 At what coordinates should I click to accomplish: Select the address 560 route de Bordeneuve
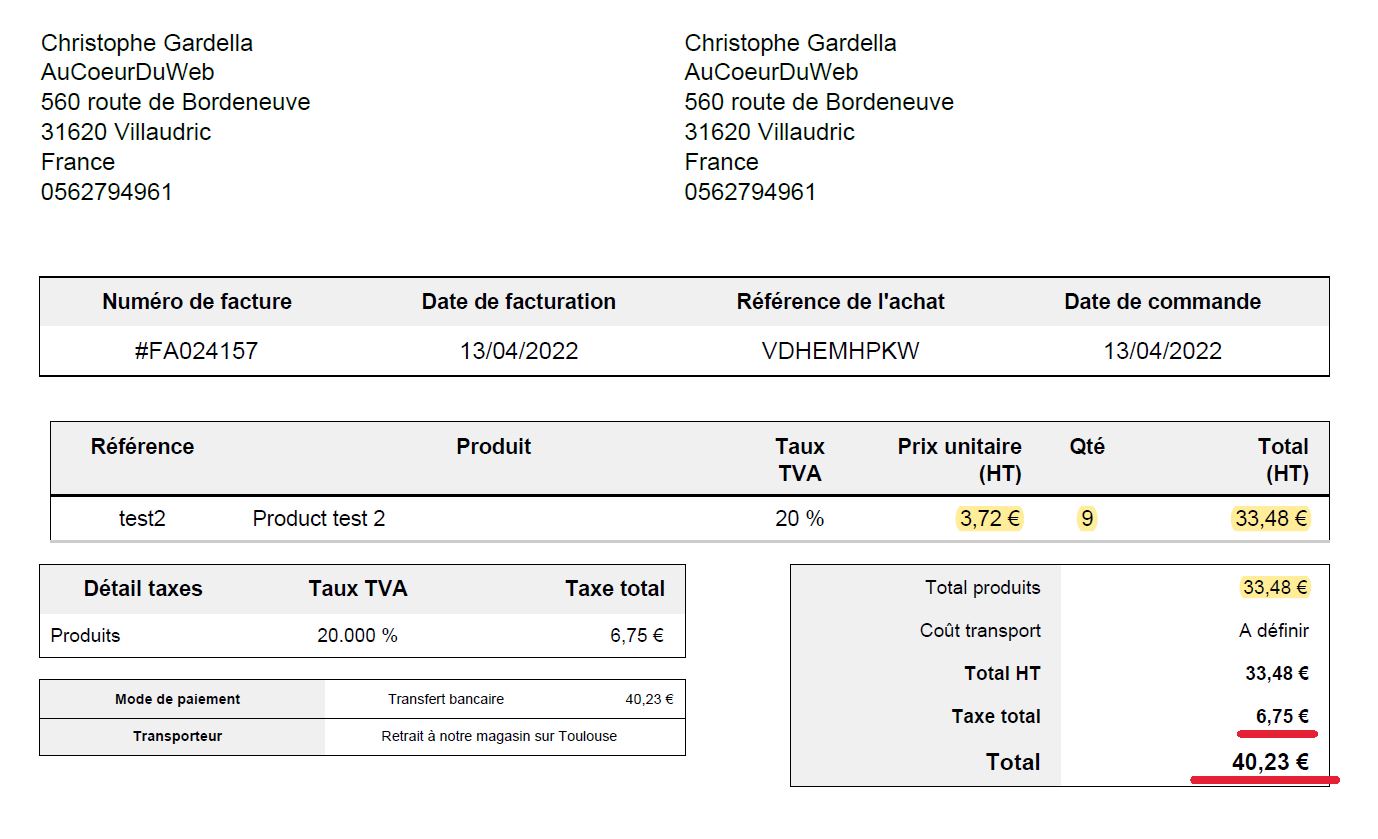(x=176, y=101)
